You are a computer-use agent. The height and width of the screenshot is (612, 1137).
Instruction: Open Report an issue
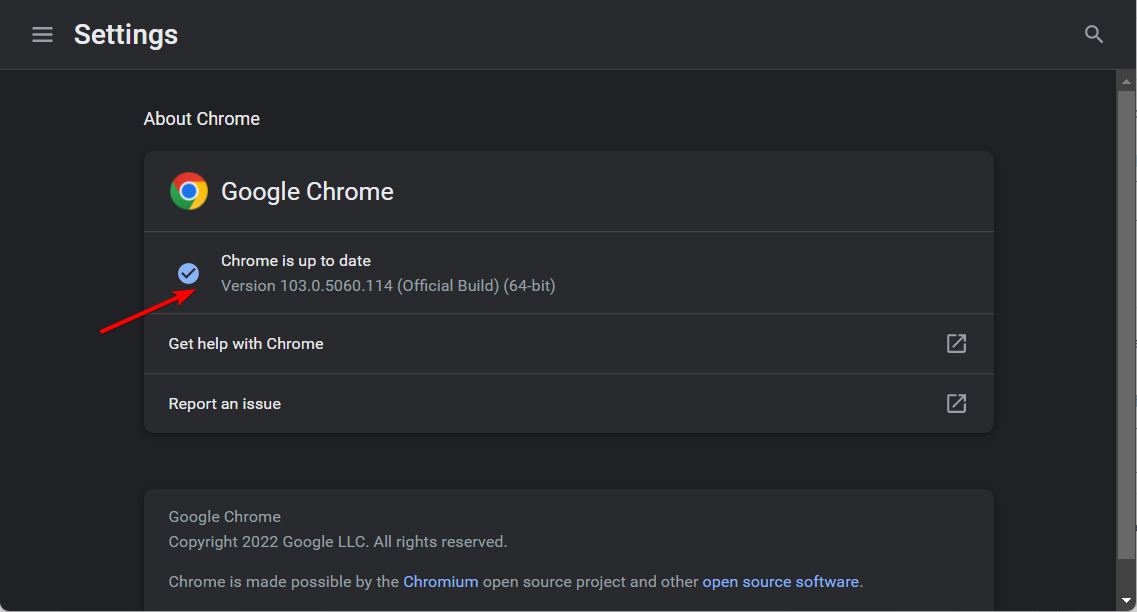click(x=568, y=404)
